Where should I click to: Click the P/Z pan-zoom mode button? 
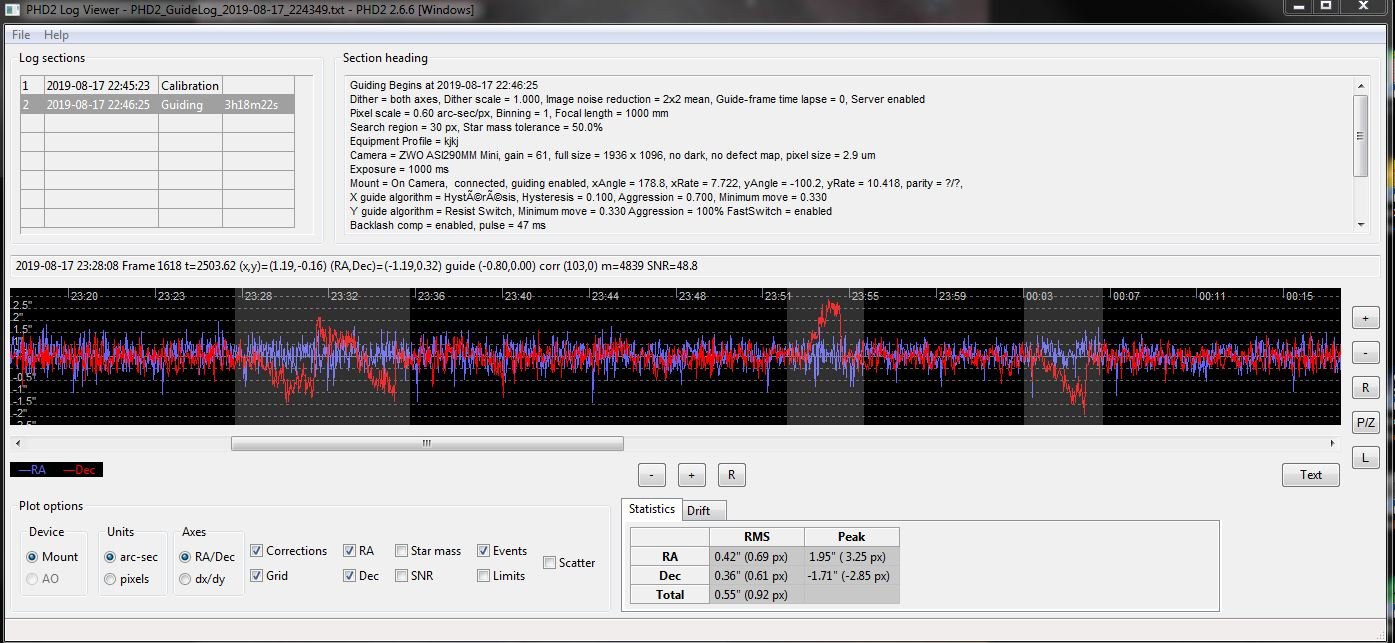click(x=1365, y=423)
